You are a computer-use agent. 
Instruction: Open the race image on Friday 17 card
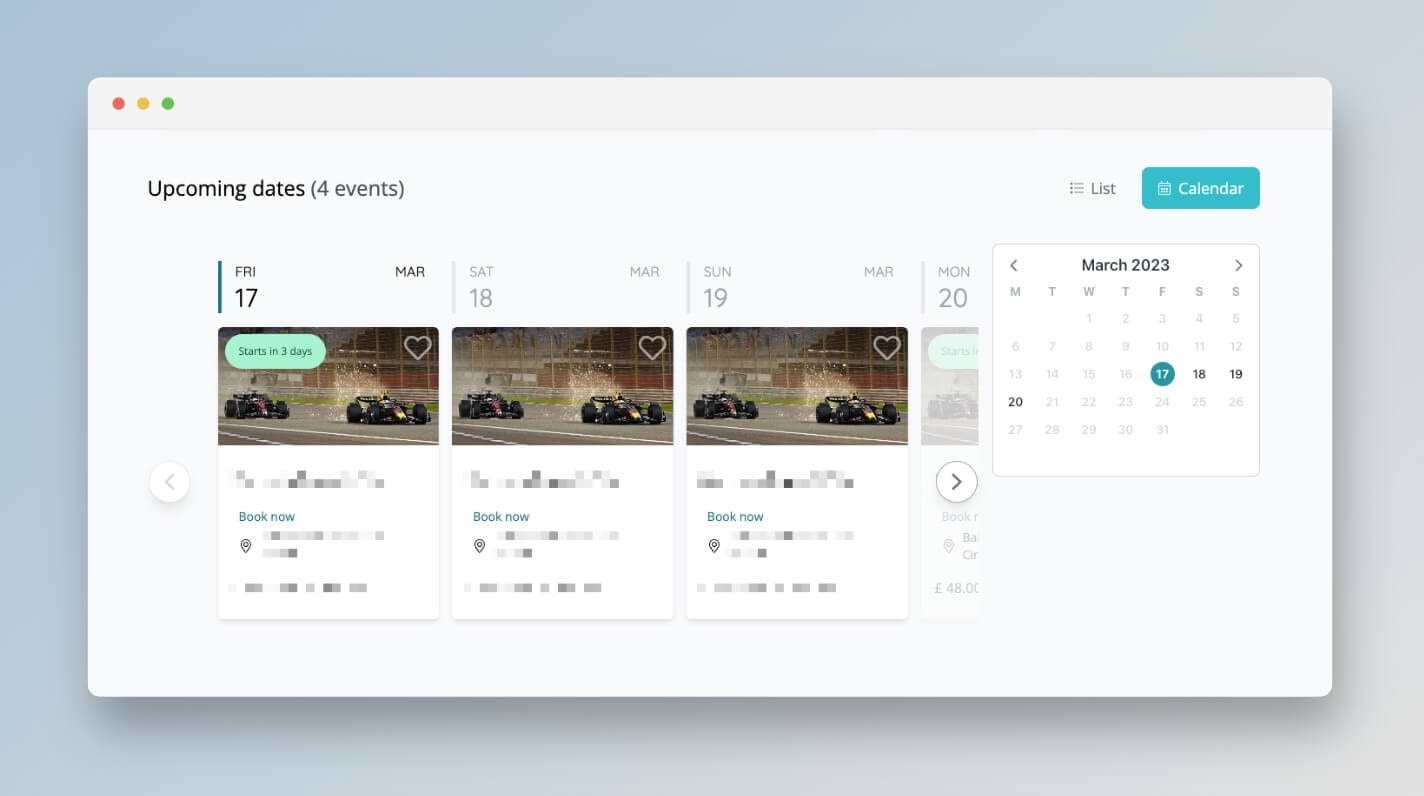[328, 386]
